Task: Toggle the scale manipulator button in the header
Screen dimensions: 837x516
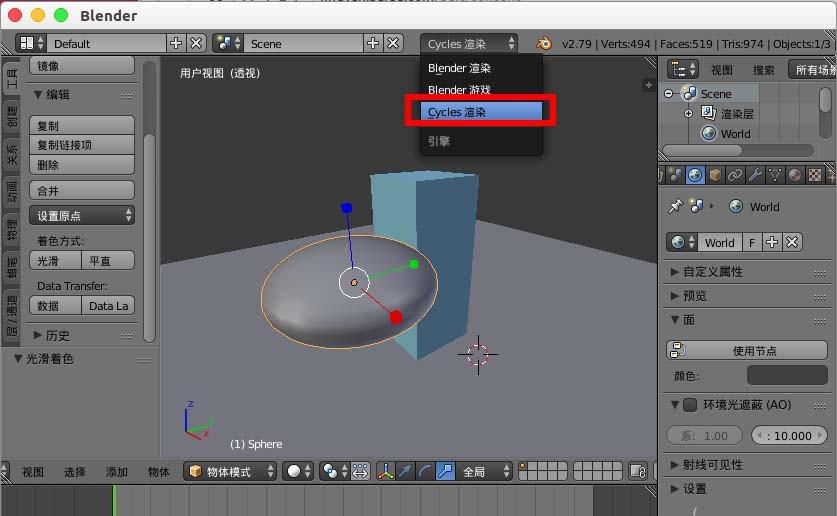Action: [x=445, y=471]
